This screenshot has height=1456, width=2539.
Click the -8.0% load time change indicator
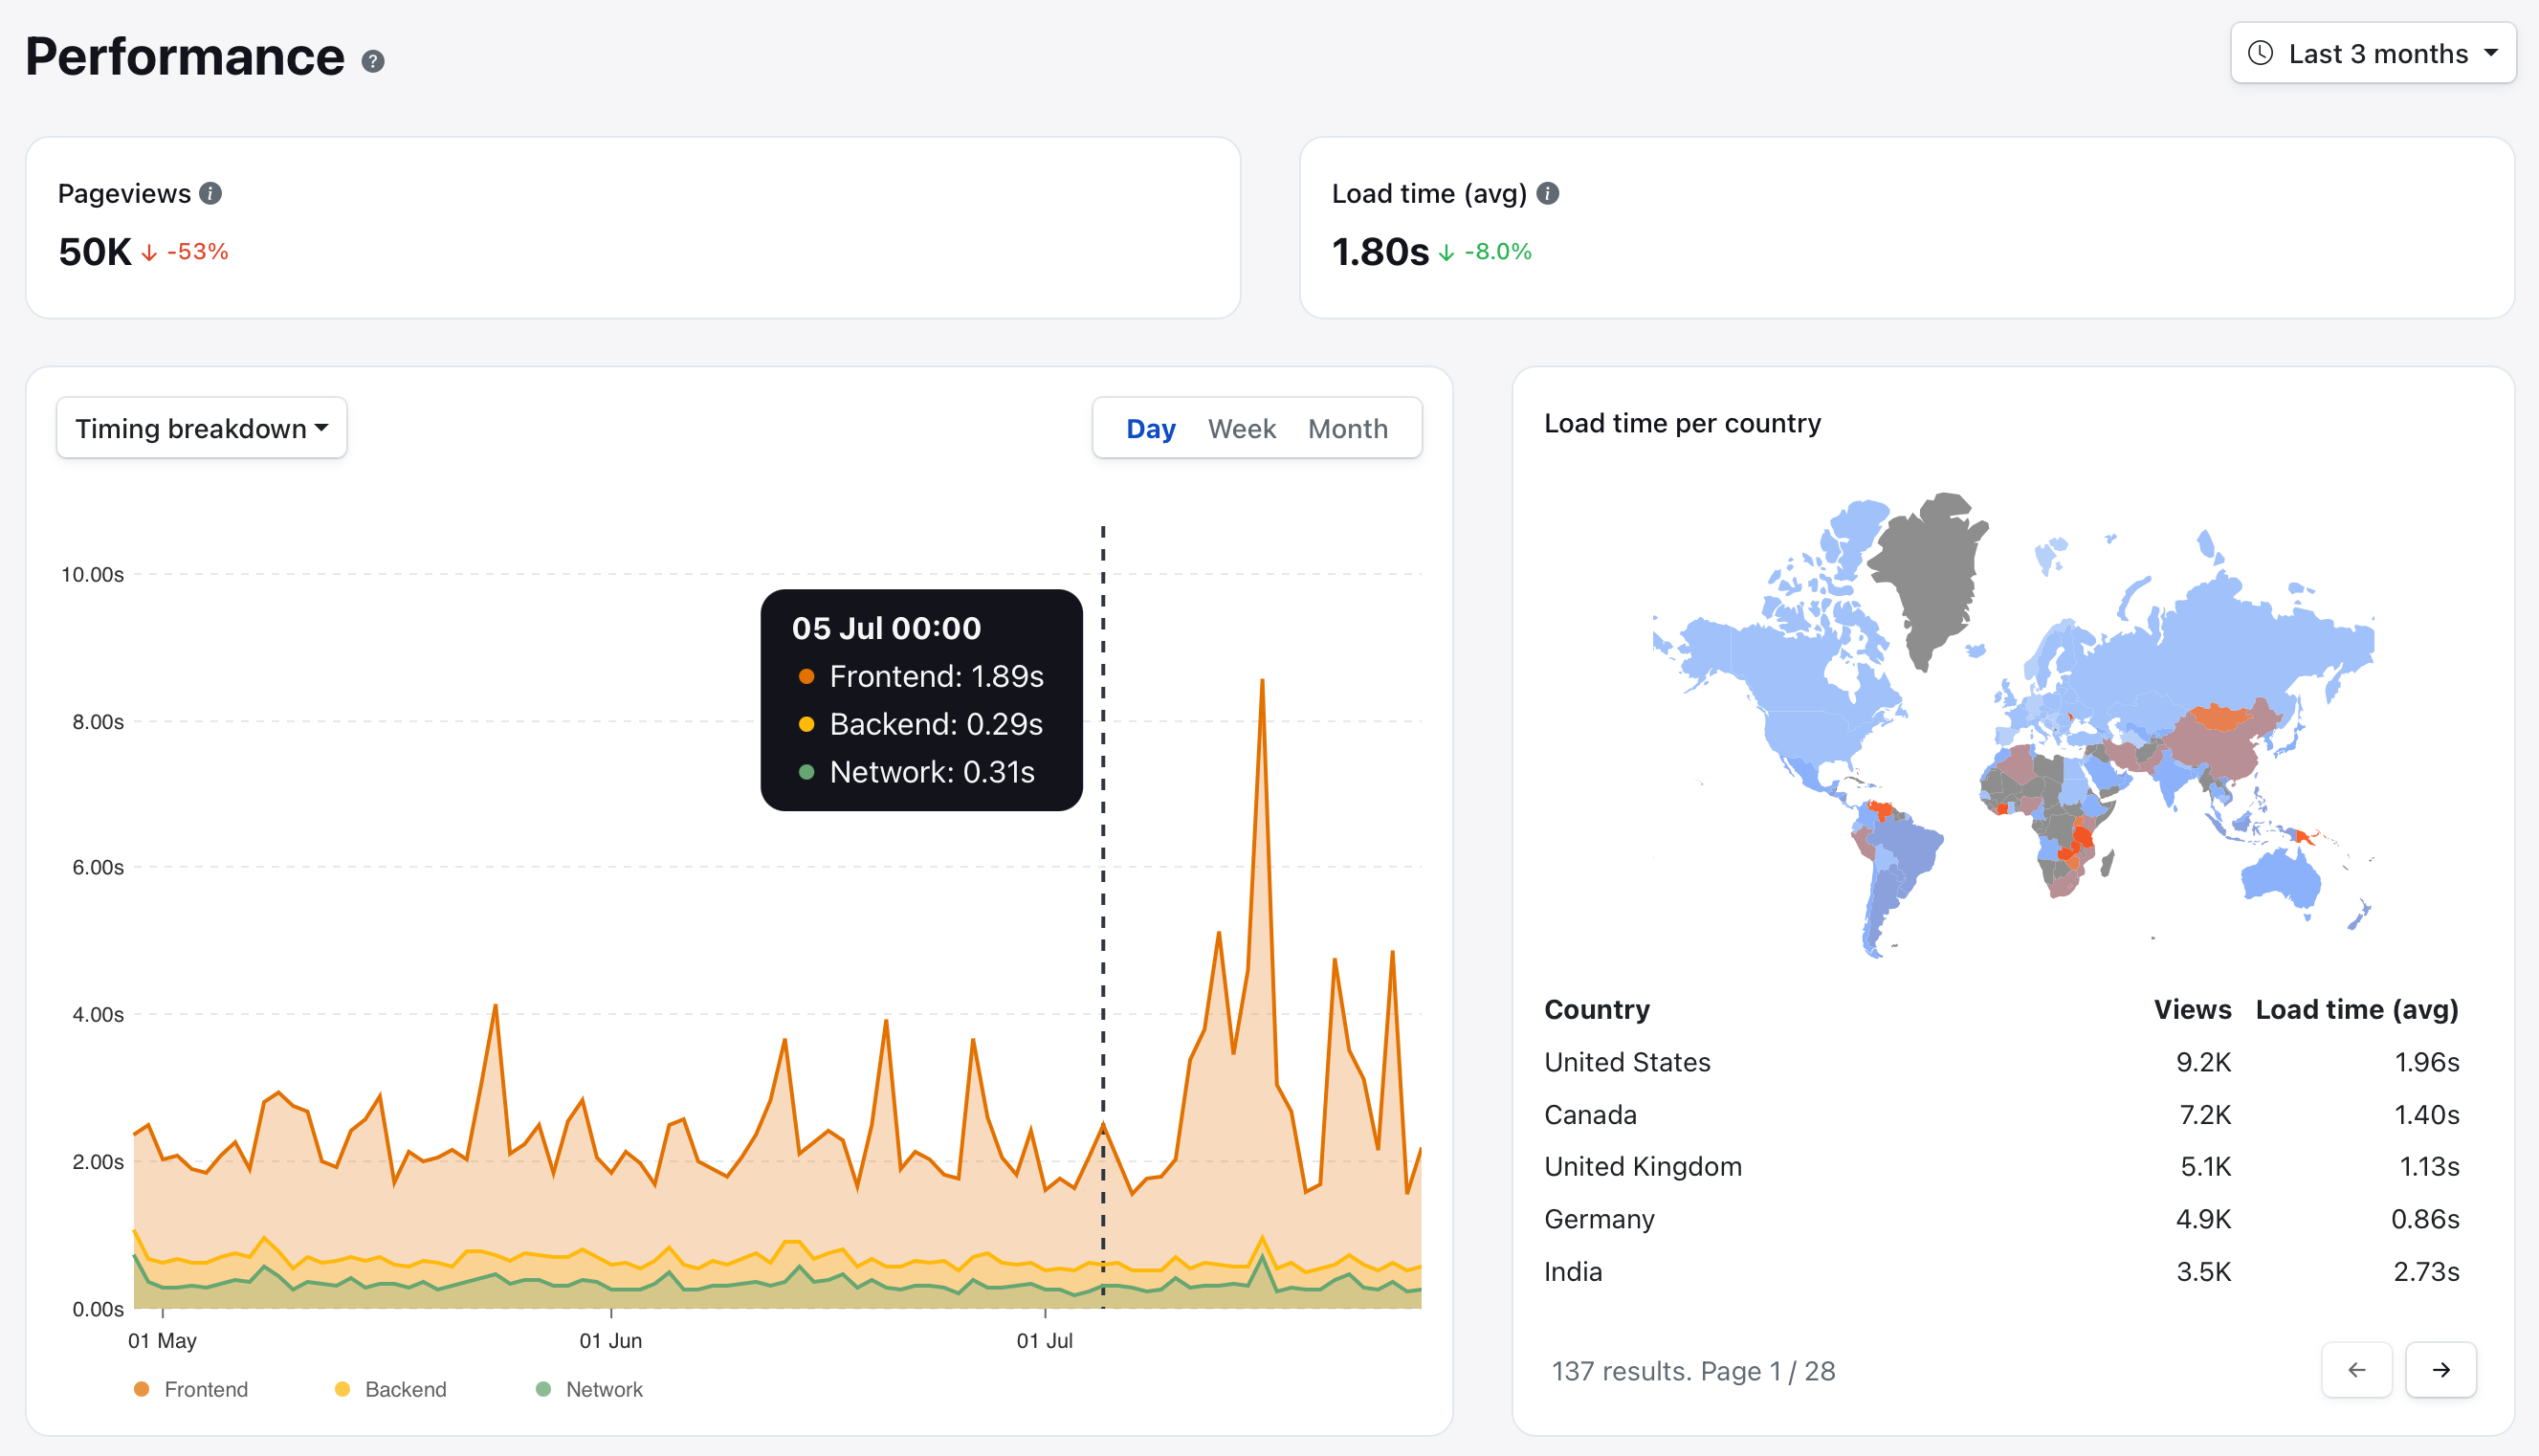pyautogui.click(x=1485, y=251)
